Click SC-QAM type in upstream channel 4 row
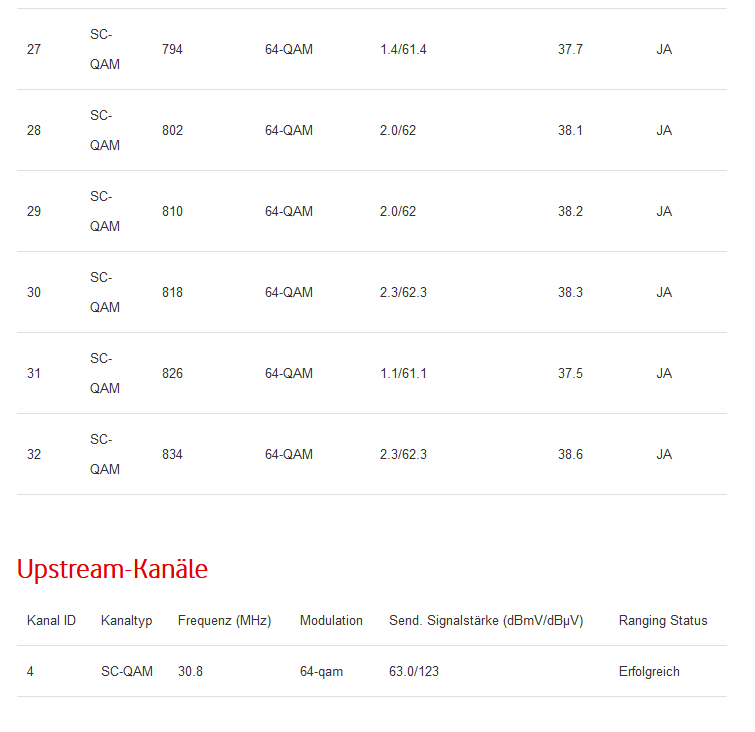 (x=127, y=671)
